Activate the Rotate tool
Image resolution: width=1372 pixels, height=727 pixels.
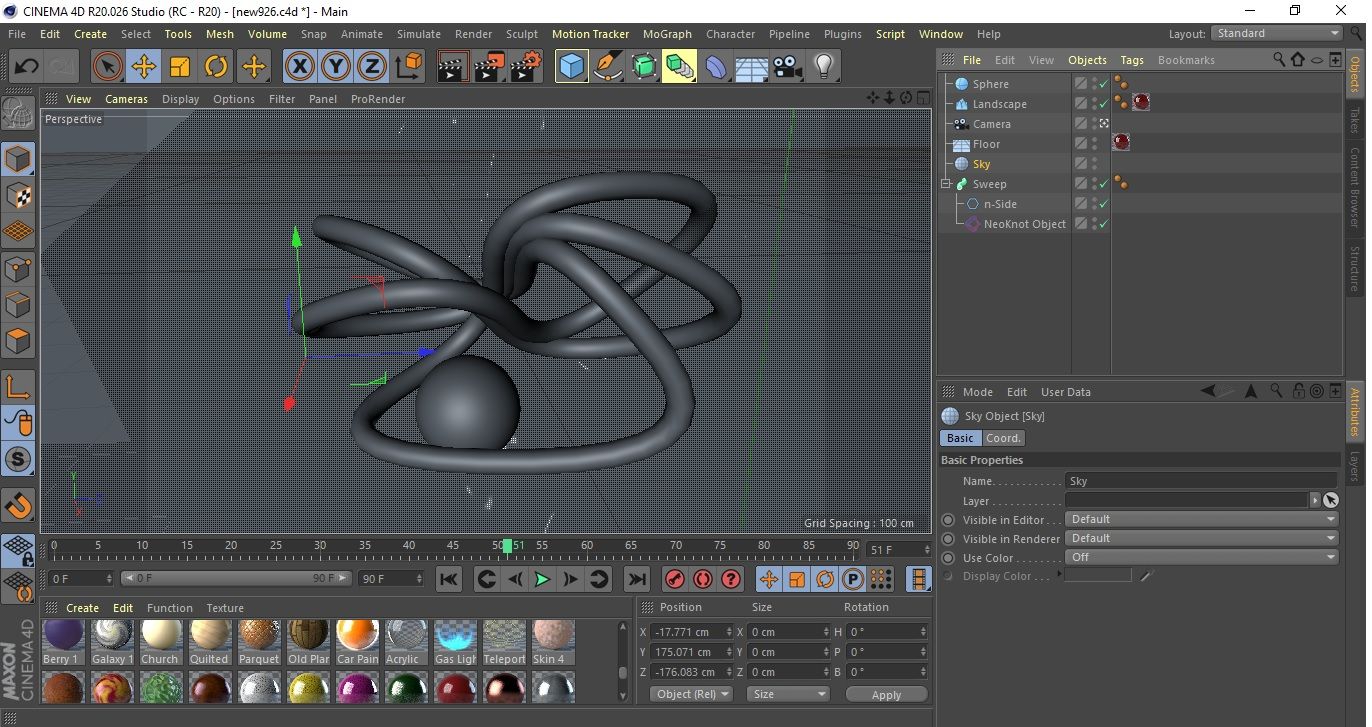pos(216,67)
